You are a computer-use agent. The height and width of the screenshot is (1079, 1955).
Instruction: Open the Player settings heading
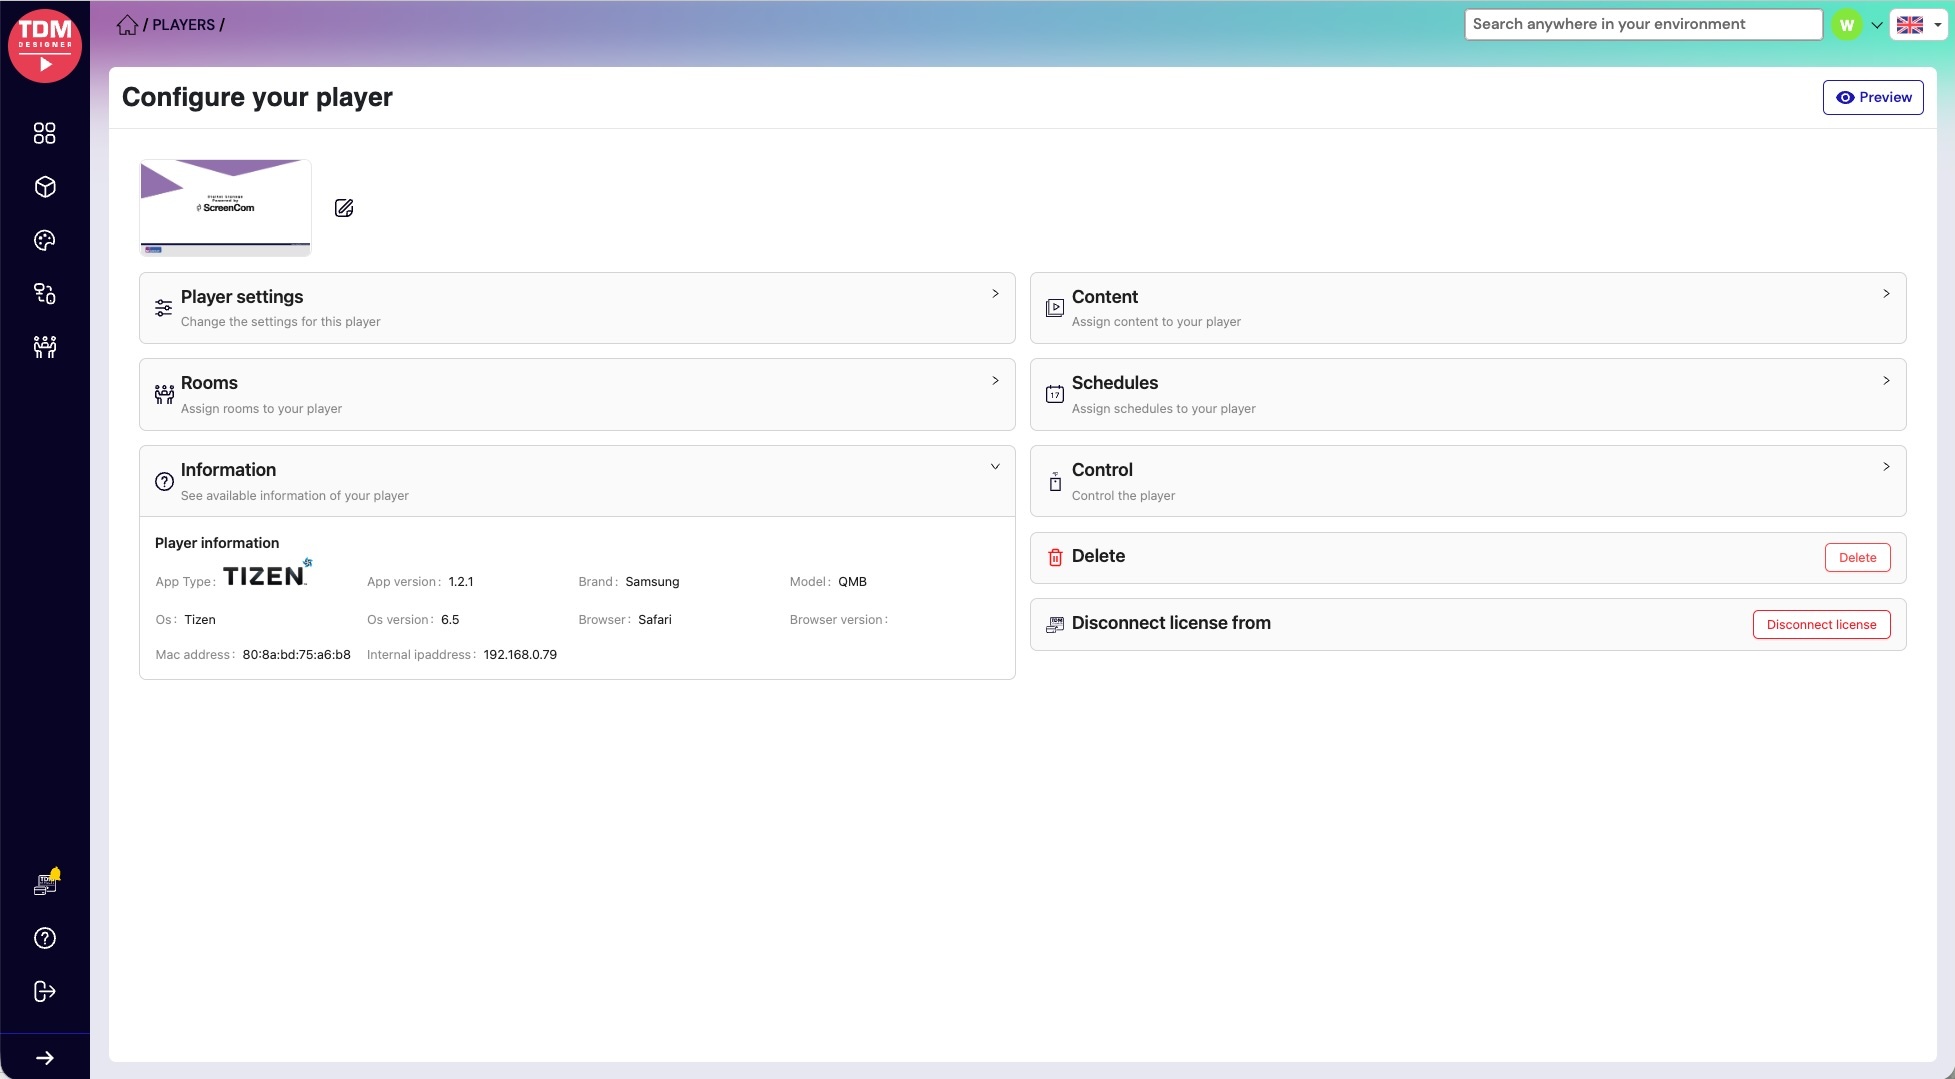pyautogui.click(x=242, y=297)
